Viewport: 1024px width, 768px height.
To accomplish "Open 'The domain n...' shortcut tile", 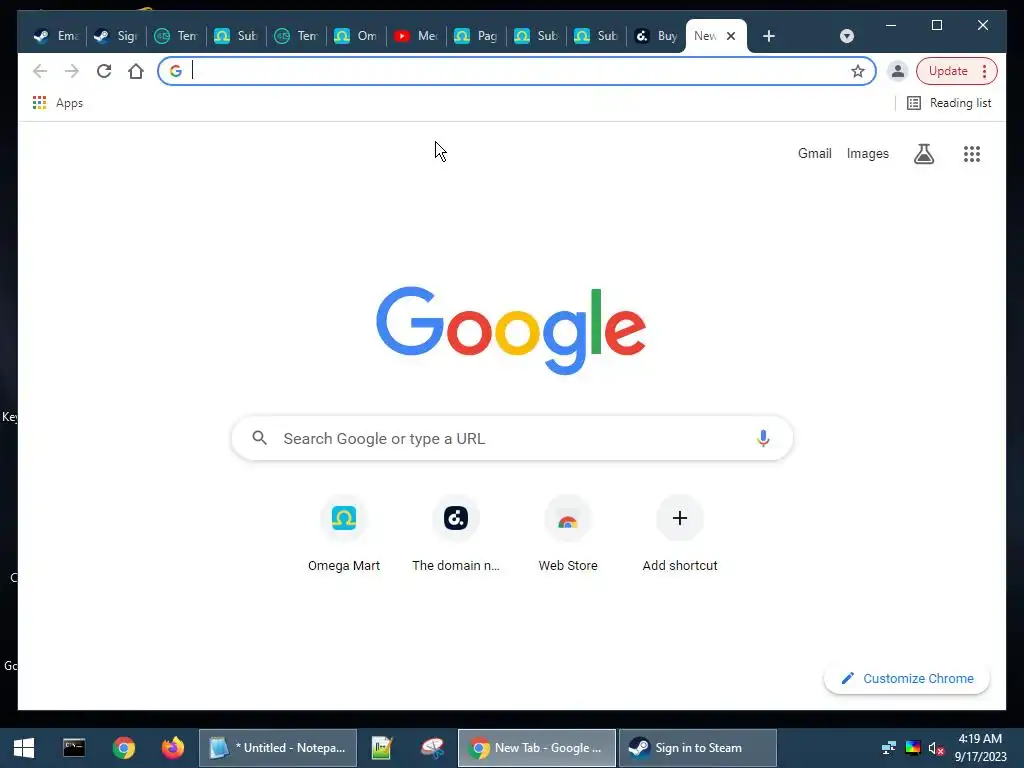I will pos(456,534).
